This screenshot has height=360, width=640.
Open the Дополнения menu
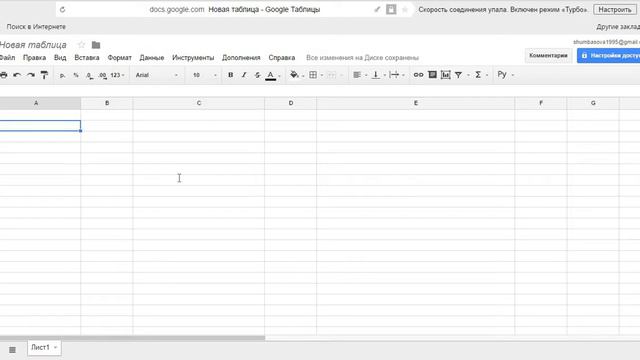pos(241,58)
